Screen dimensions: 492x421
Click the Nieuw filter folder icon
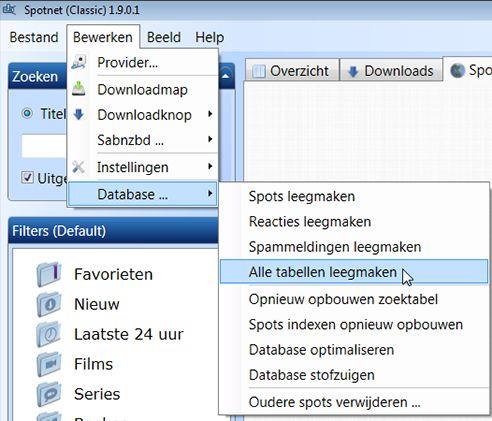pyautogui.click(x=48, y=304)
